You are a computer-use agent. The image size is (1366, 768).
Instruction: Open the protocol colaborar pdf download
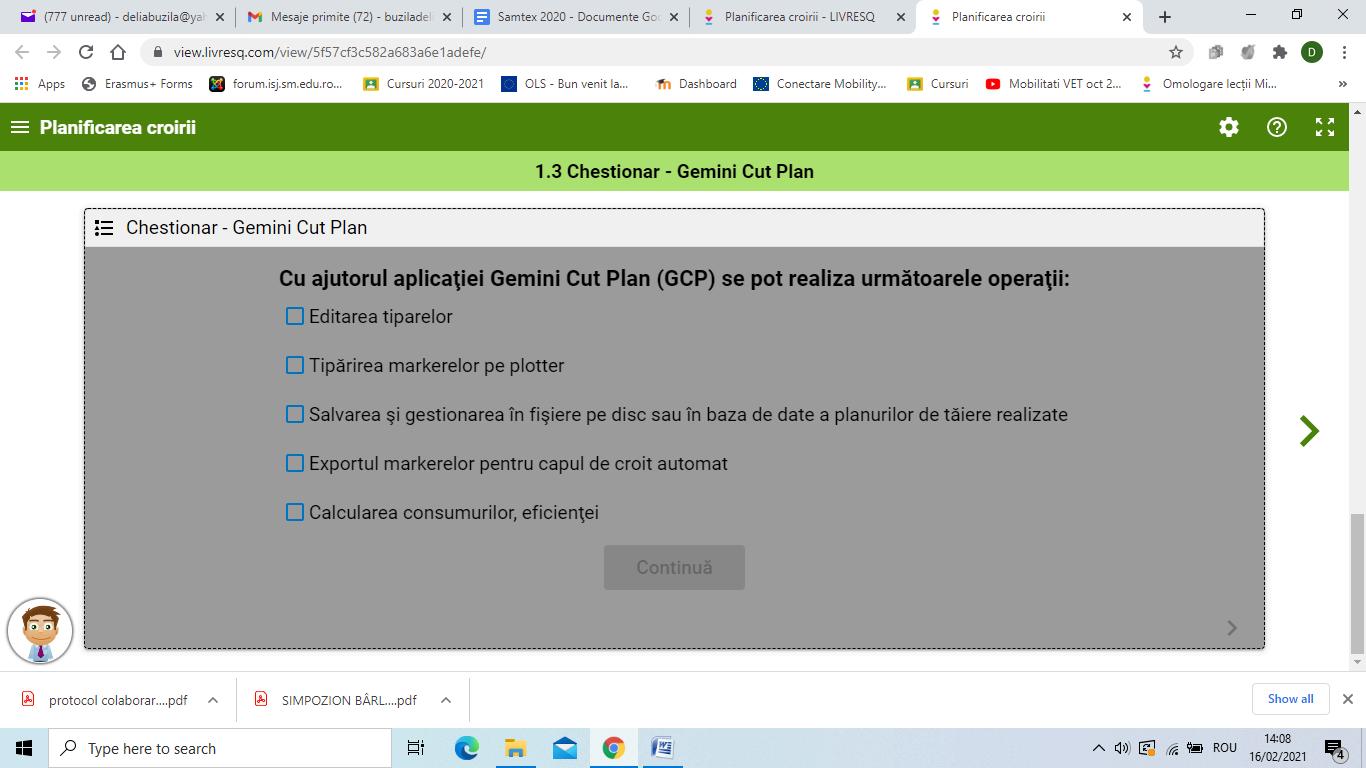click(x=104, y=700)
